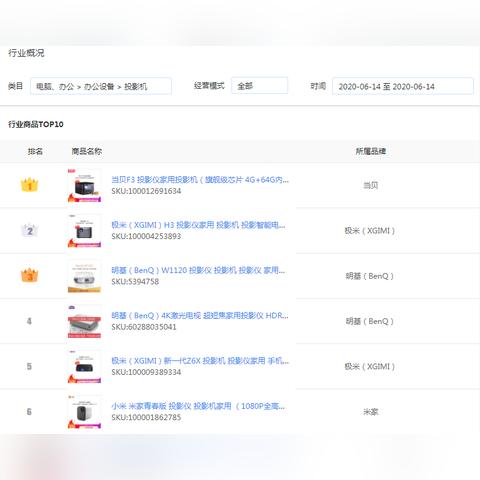Image resolution: width=480 pixels, height=480 pixels.
Task: Open the 当贝F3 投影仪家用投影机 product link
Action: pos(200,180)
